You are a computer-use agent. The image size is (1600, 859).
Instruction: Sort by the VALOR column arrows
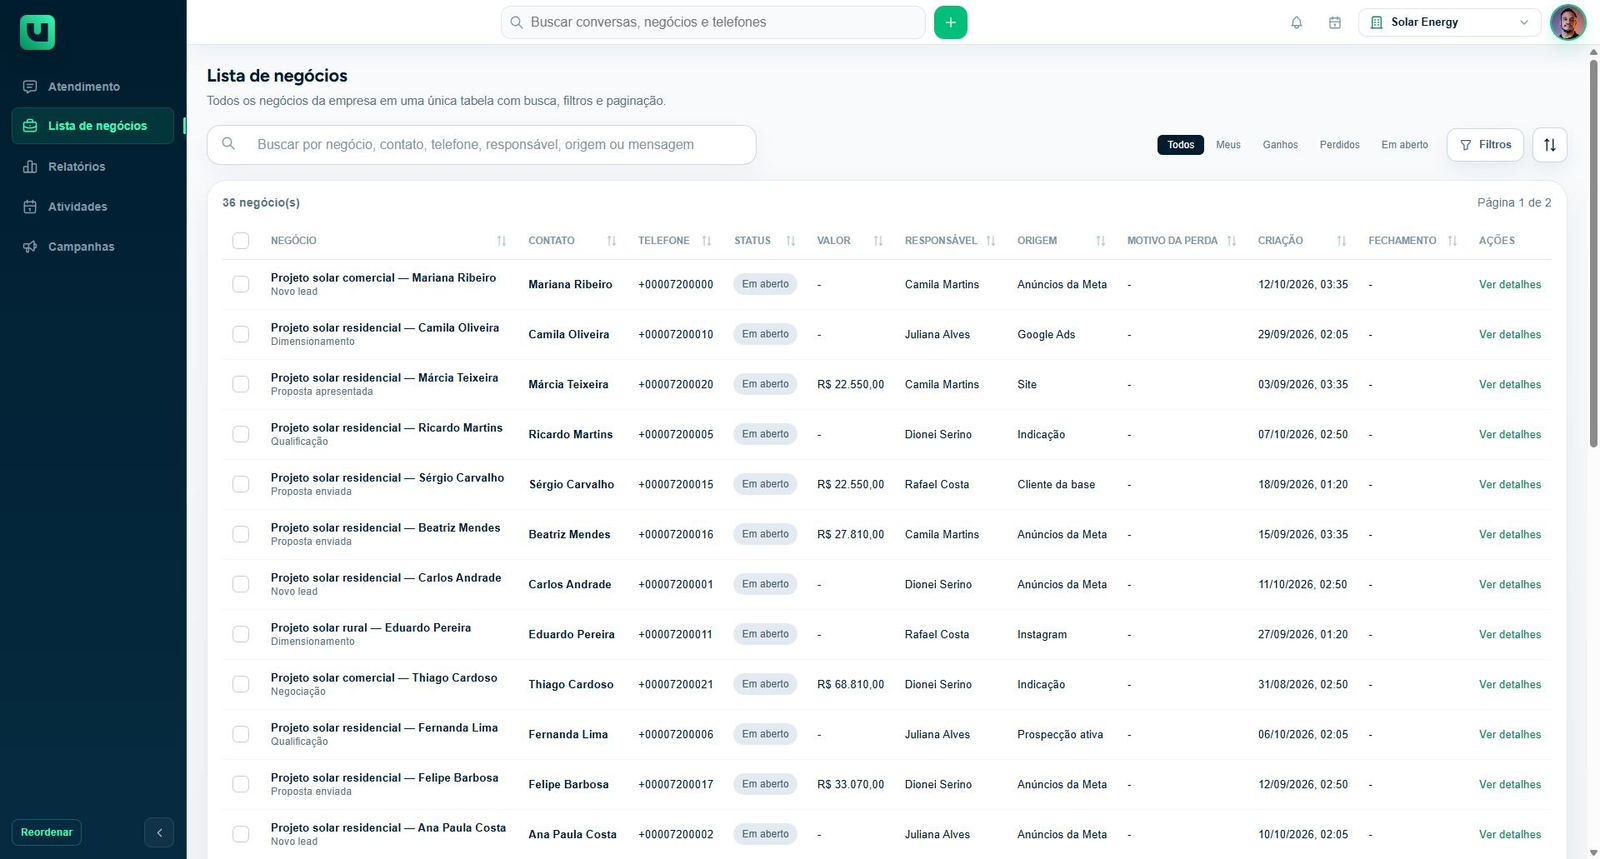click(878, 241)
